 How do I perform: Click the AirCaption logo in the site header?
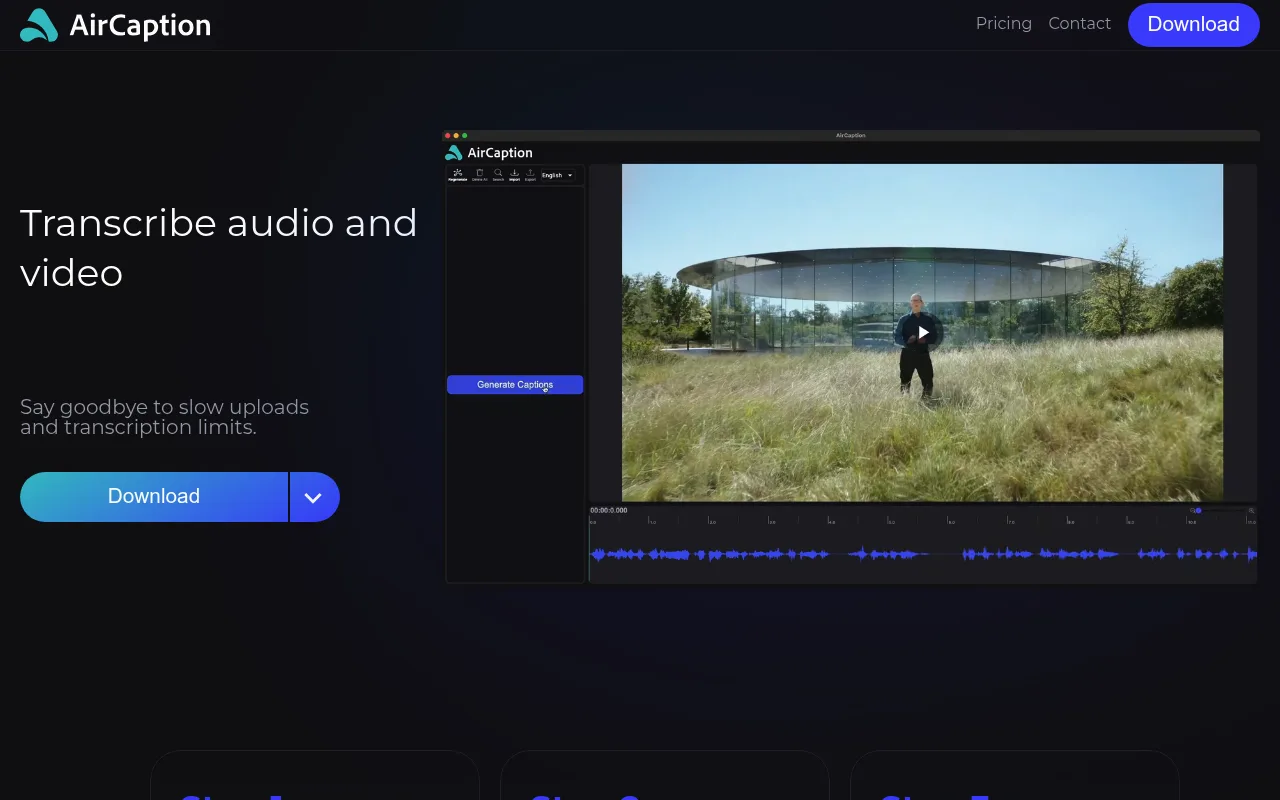tap(115, 25)
